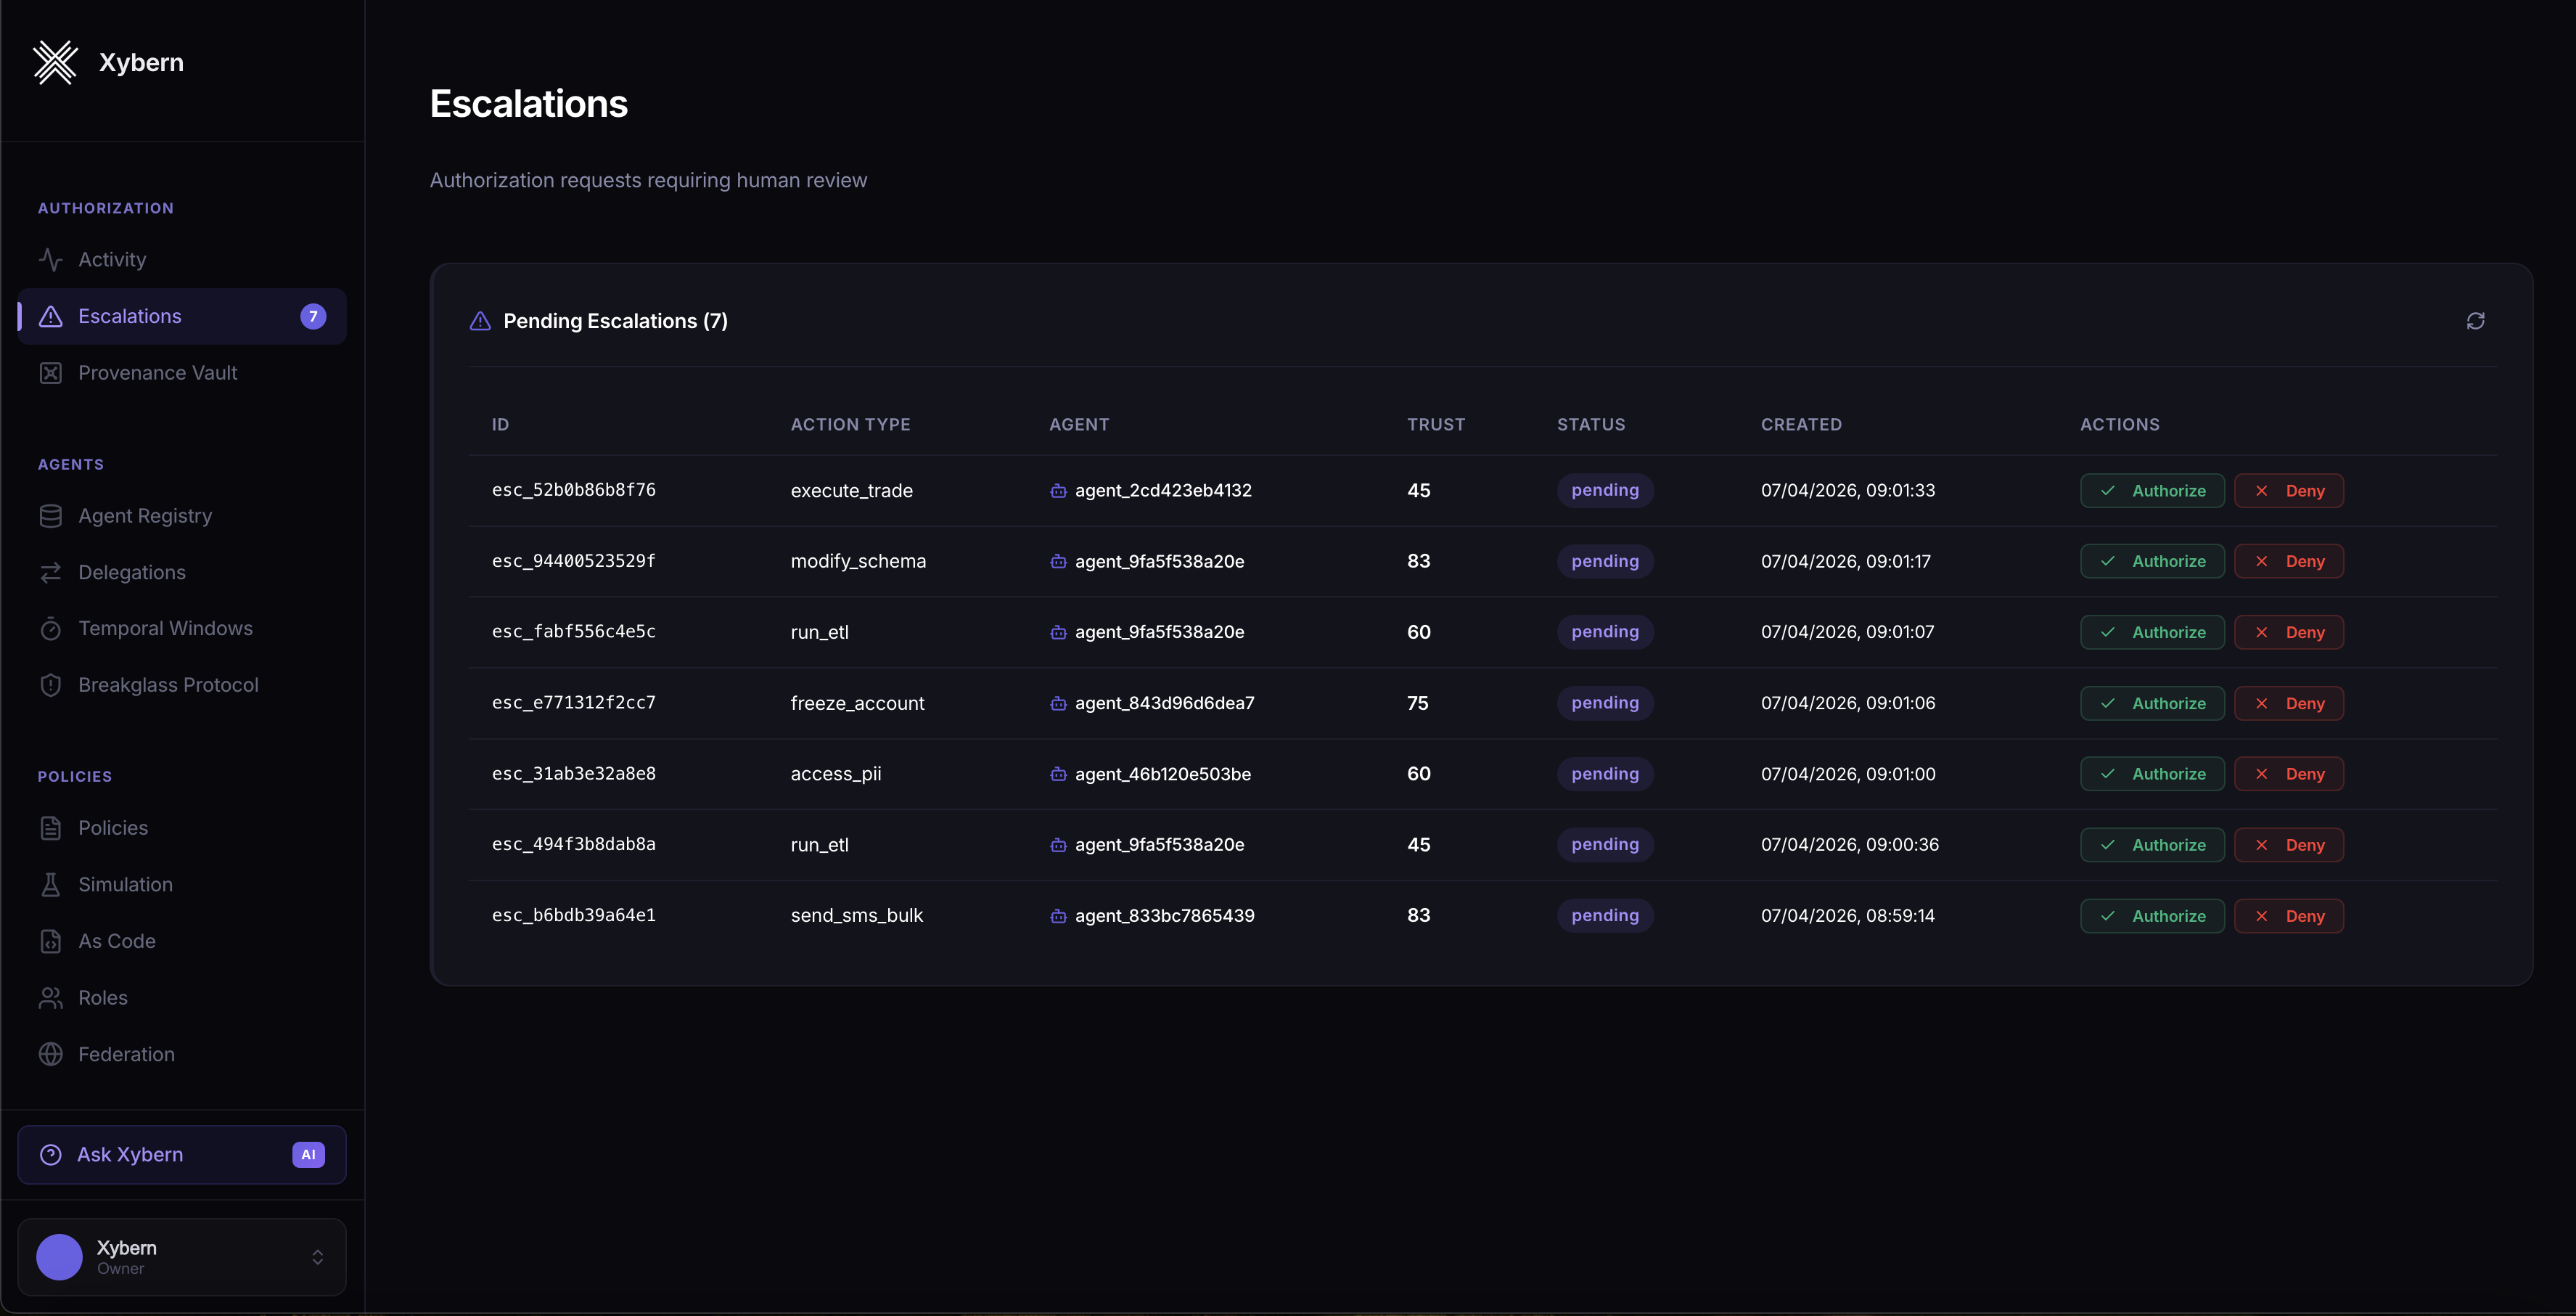Click the refresh icon in Pending Escalations
Screen dimensions: 2576x1316
coord(2475,321)
